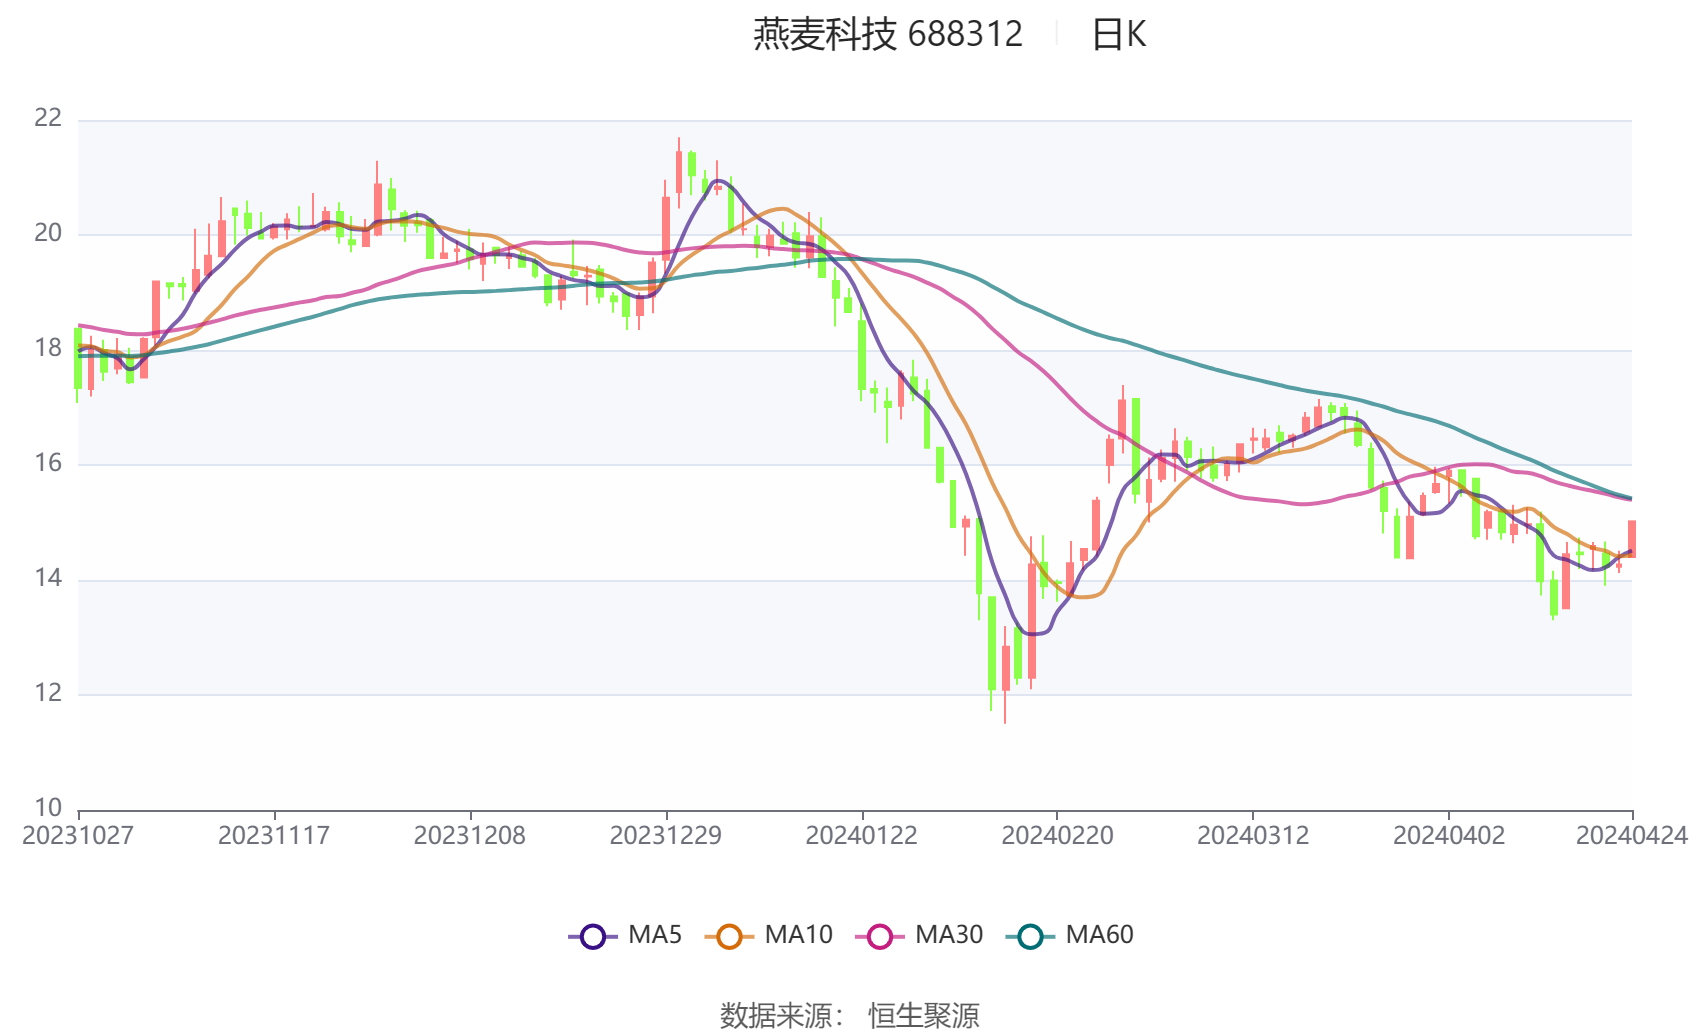
Task: Click the 数据来源 恒生聚源 source text
Action: tap(850, 1016)
